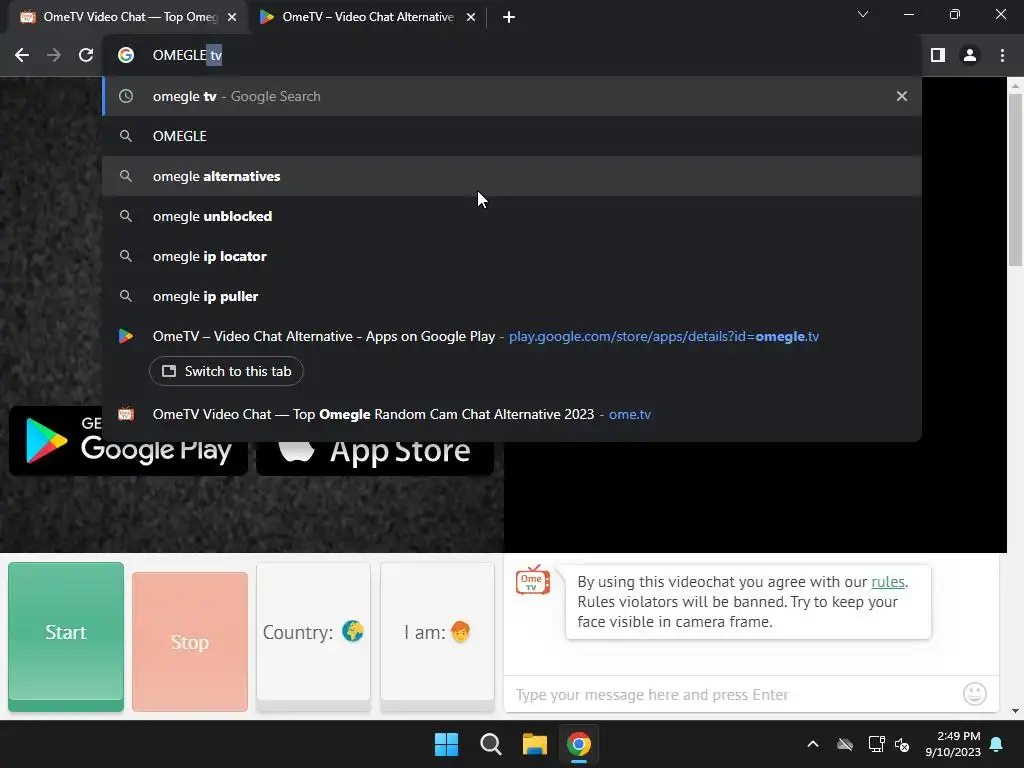Switch to the OmeTV Video Chat tab
Viewport: 1024px width, 768px height.
127,17
